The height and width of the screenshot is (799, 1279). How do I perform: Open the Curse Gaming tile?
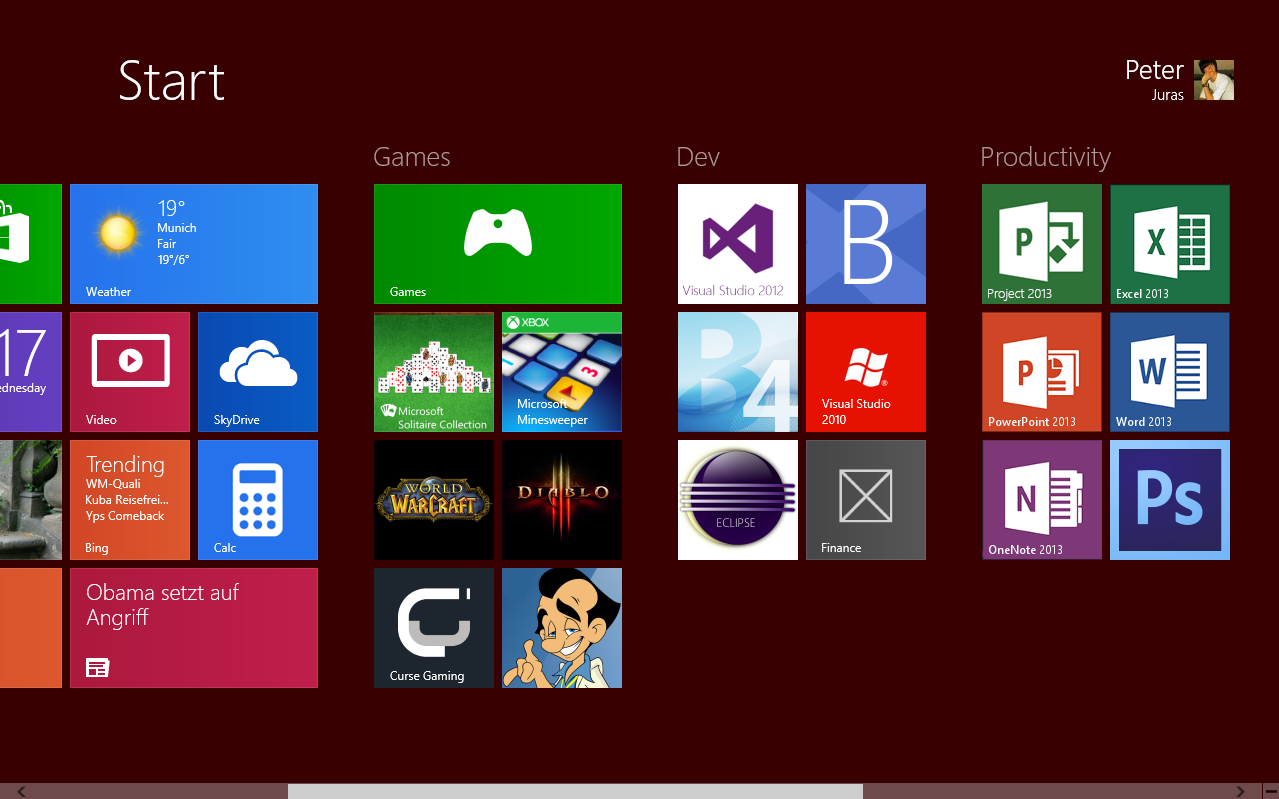[434, 628]
